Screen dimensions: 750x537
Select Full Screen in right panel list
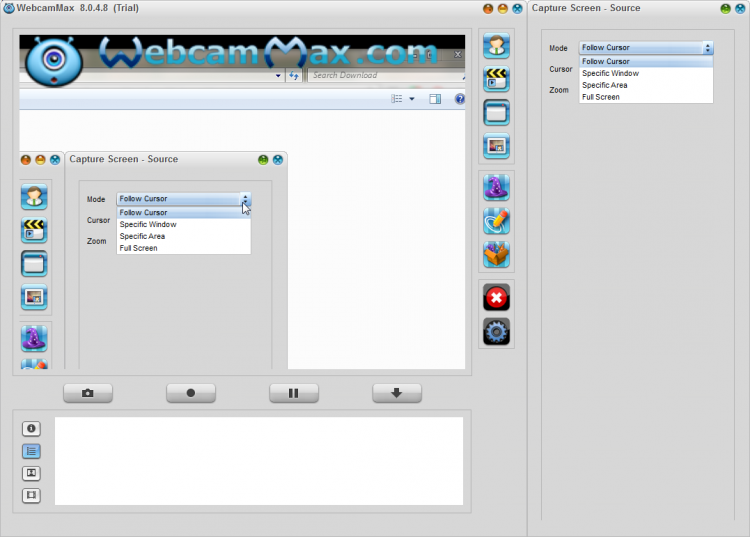pos(646,97)
